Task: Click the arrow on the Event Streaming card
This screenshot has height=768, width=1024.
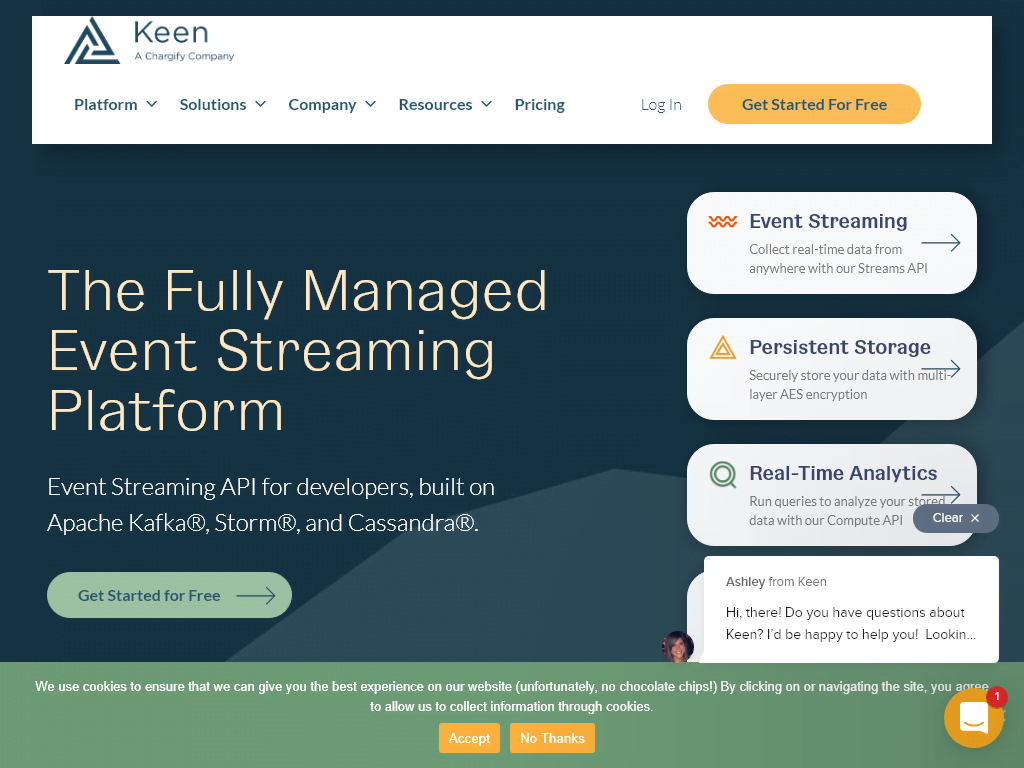Action: pos(940,242)
